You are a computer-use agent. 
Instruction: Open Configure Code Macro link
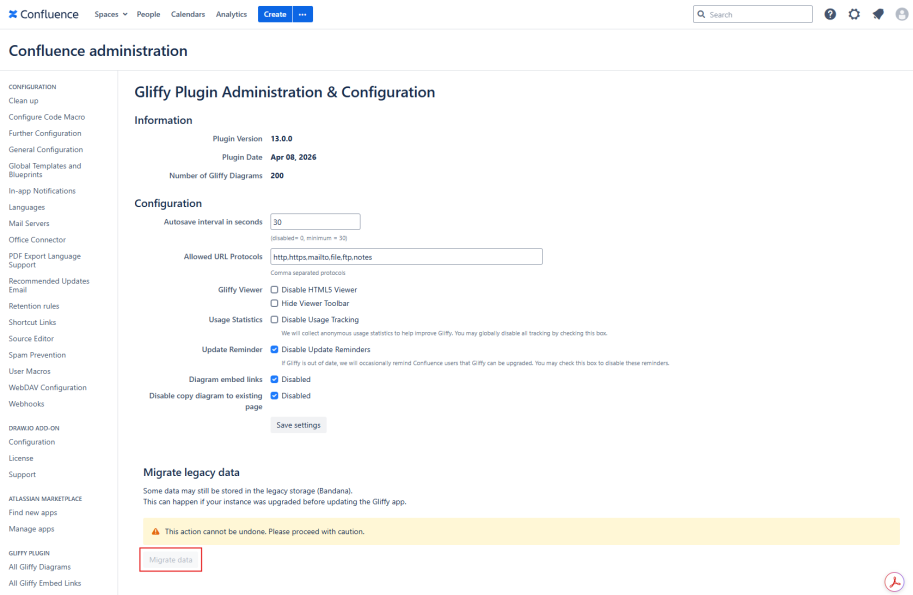click(47, 117)
